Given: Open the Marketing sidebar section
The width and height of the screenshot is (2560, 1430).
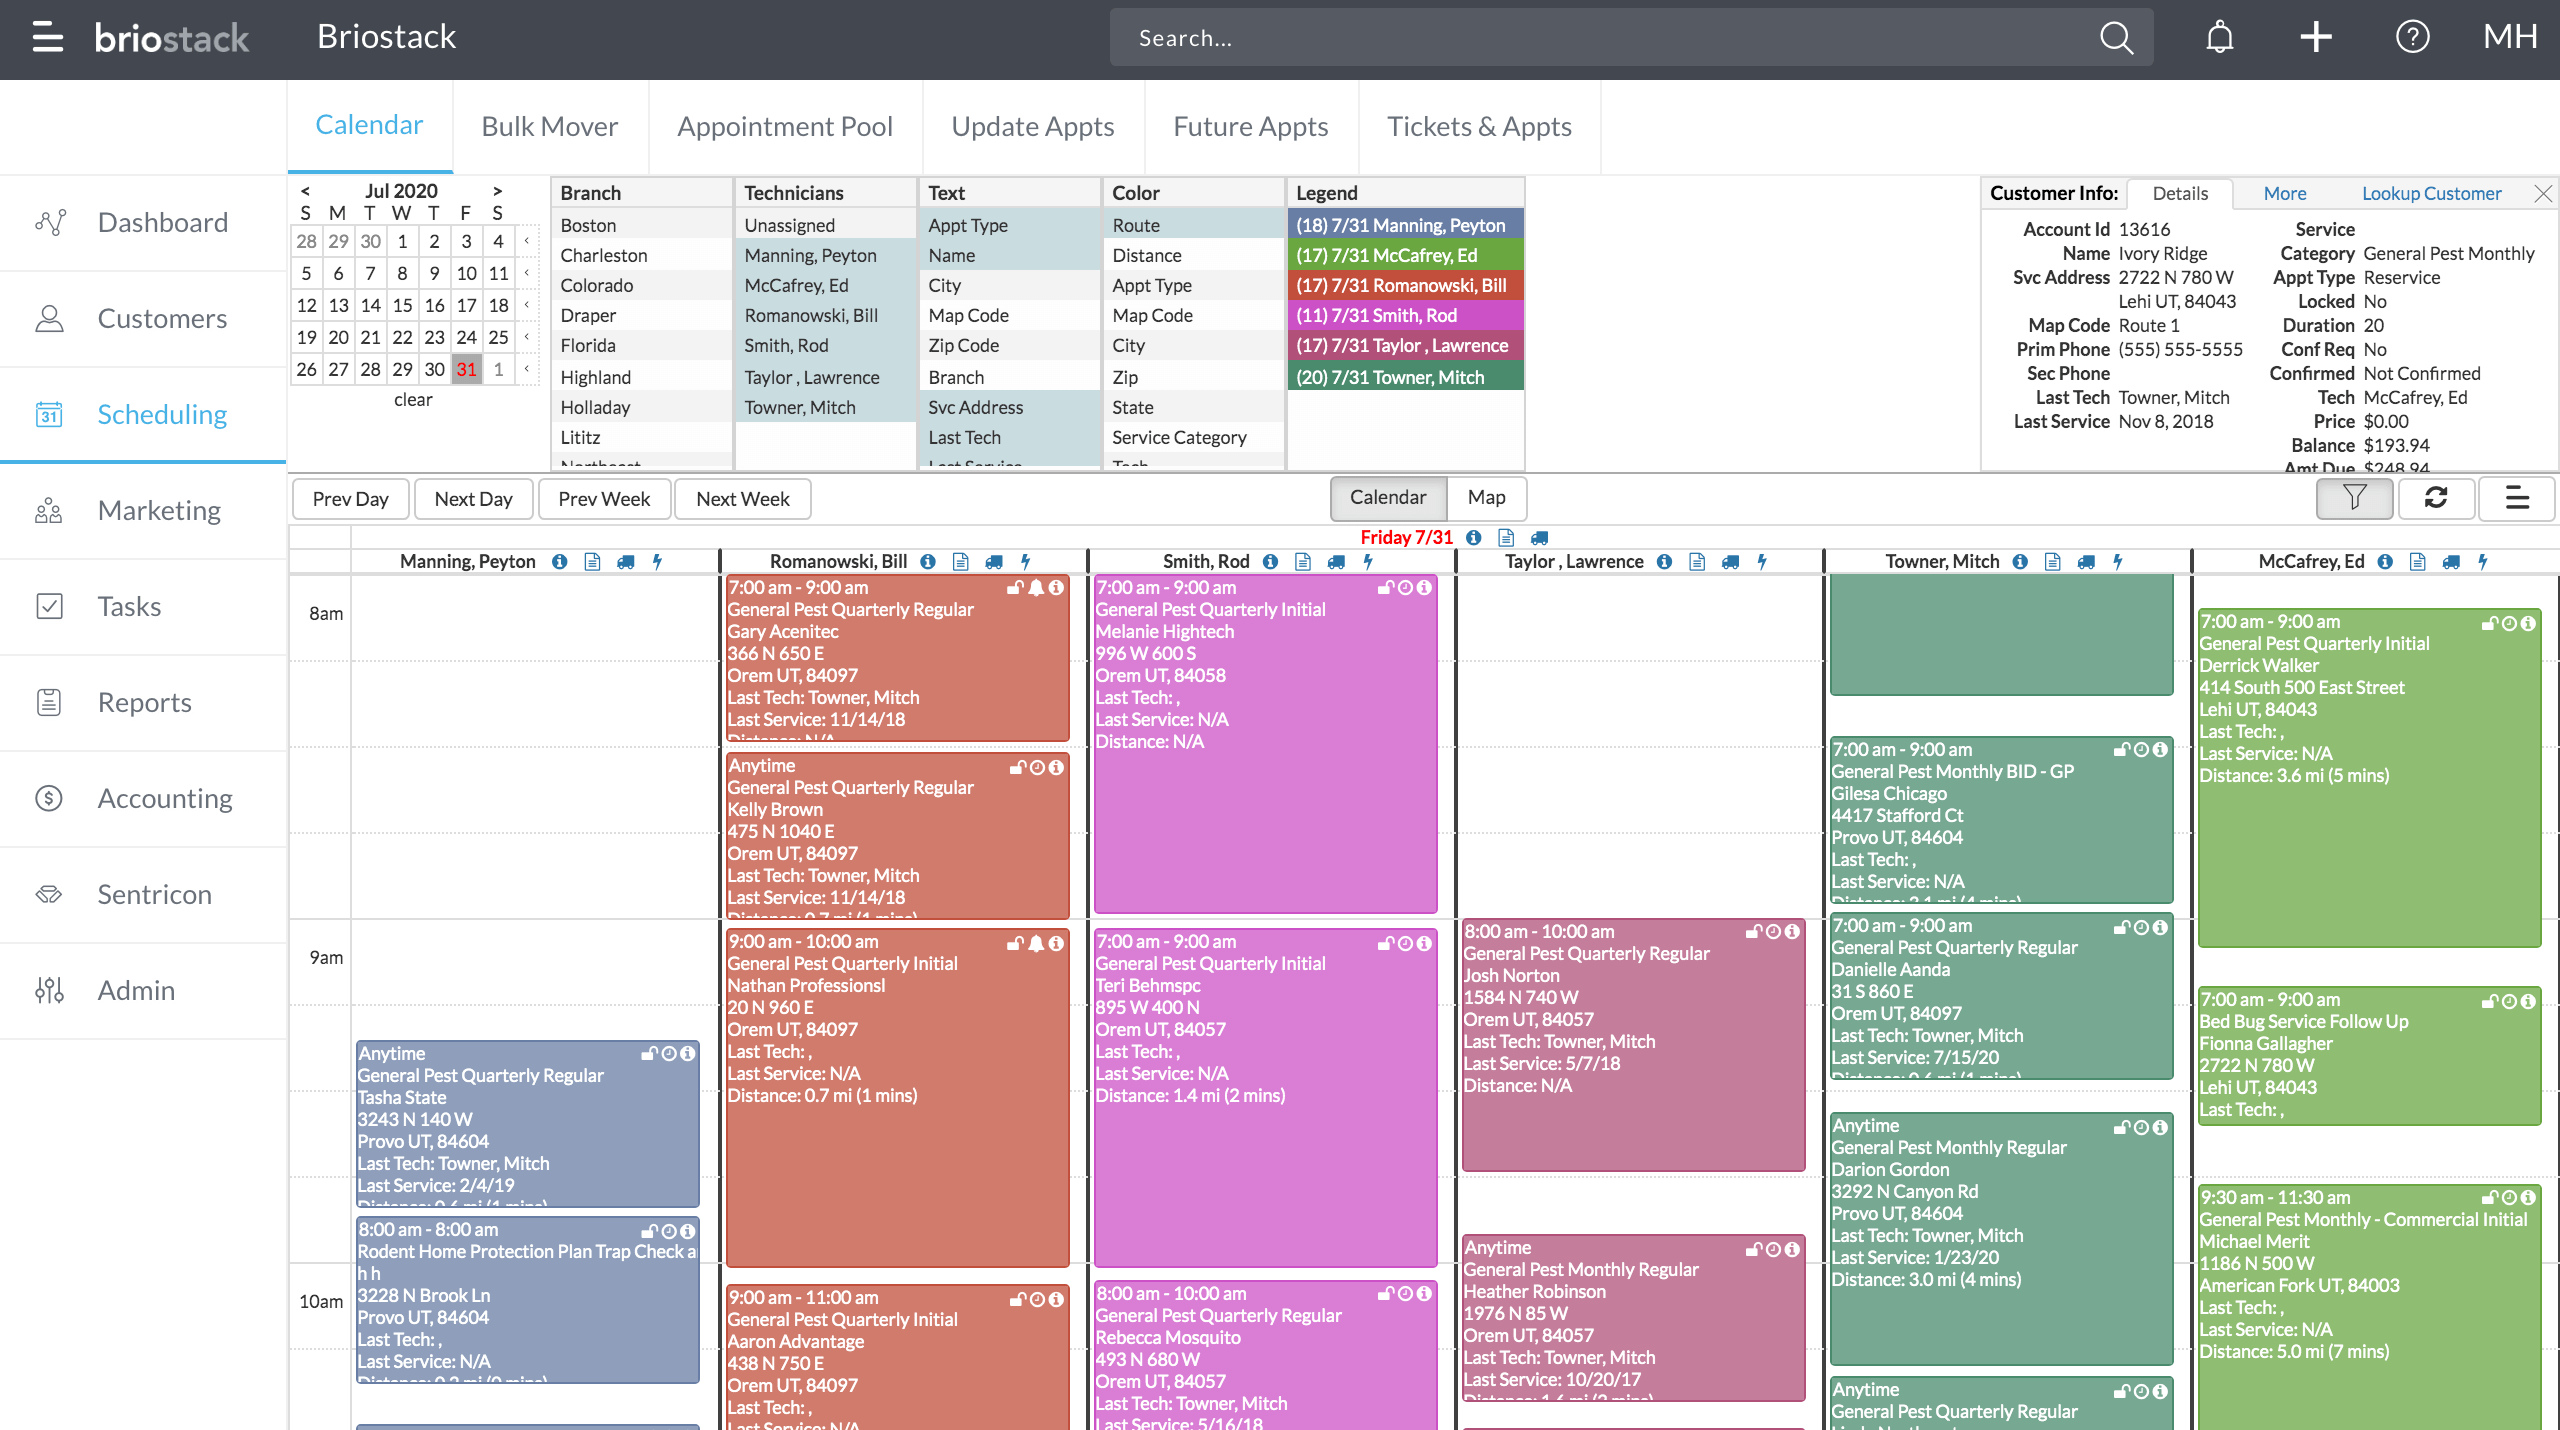Looking at the screenshot, I should pos(143,510).
